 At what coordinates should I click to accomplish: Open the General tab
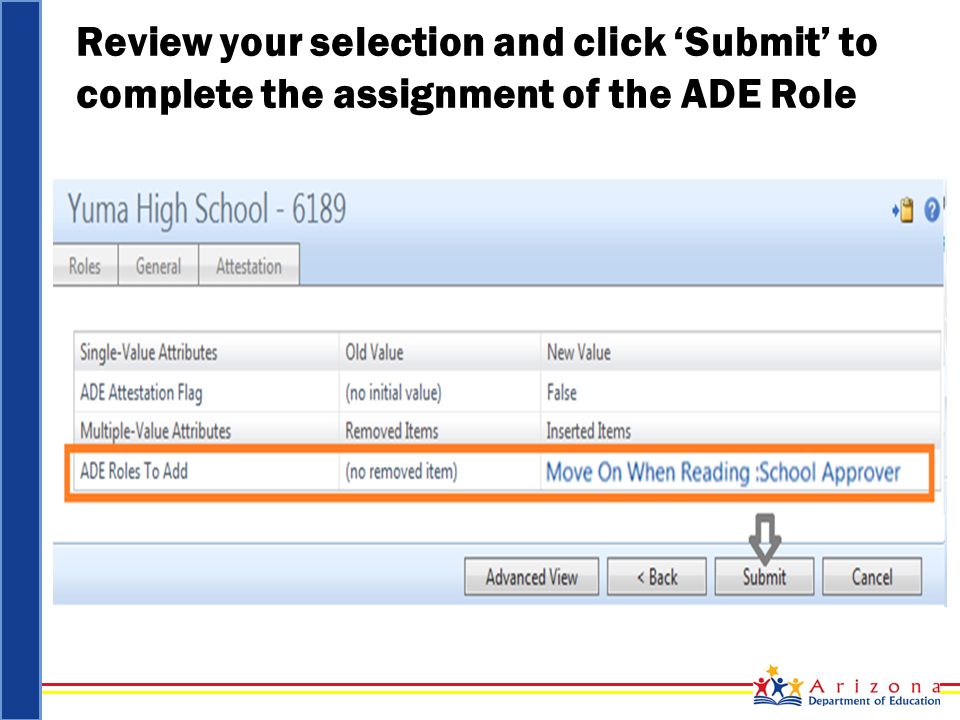[158, 264]
